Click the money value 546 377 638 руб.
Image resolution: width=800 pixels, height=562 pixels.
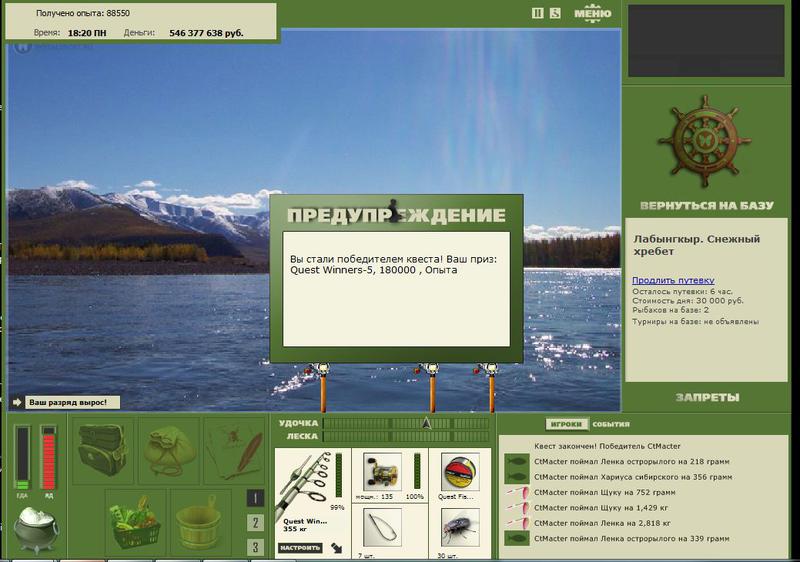(x=206, y=33)
